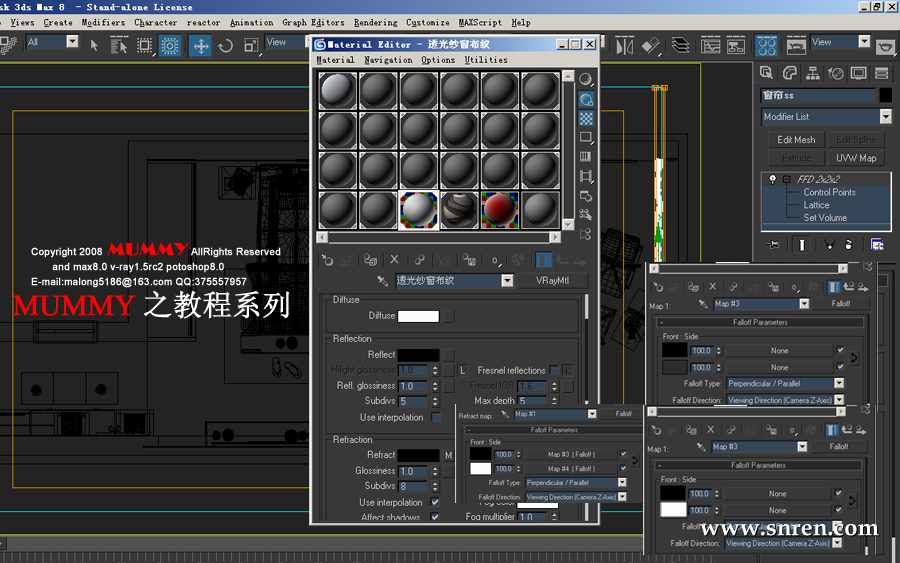The height and width of the screenshot is (563, 900).
Task: Open the Modifier List dropdown
Action: [886, 117]
